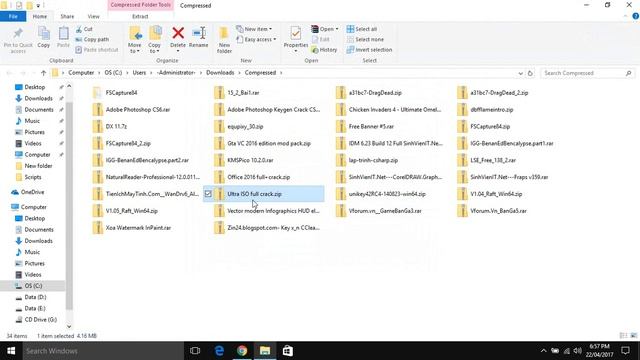Select Data (D:) drive in navigation pane
Image resolution: width=640 pixels, height=360 pixels.
(35, 297)
